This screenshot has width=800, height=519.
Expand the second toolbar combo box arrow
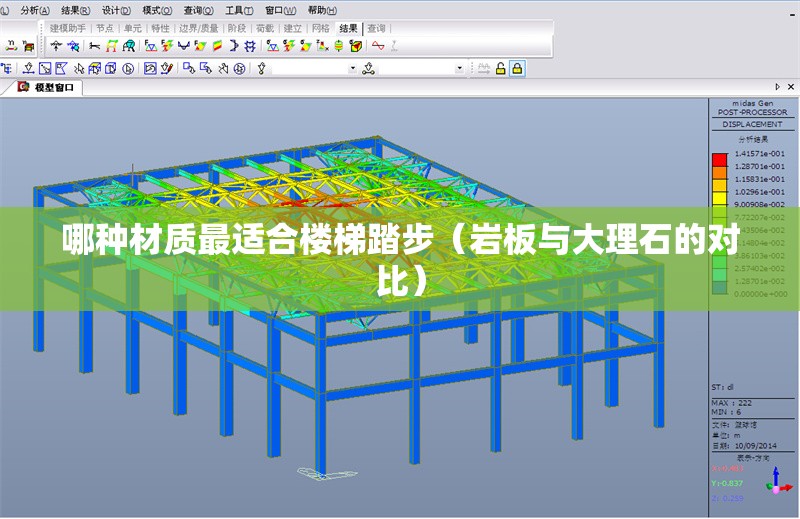[460, 69]
